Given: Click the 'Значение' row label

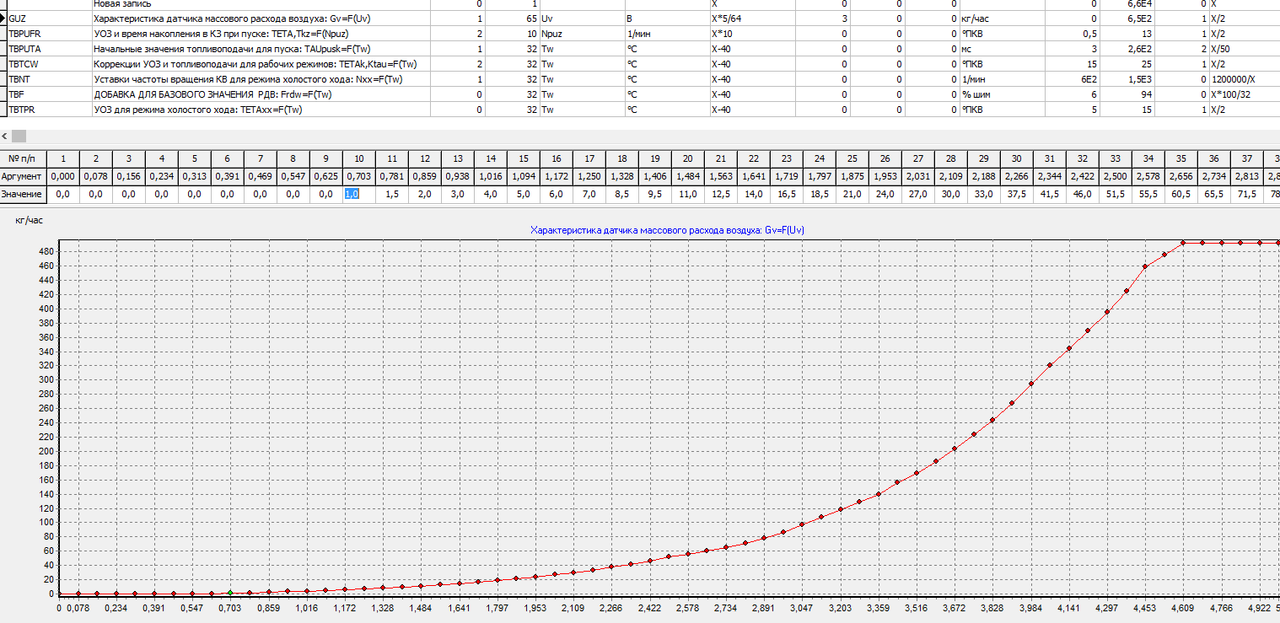Looking at the screenshot, I should pos(23,194).
